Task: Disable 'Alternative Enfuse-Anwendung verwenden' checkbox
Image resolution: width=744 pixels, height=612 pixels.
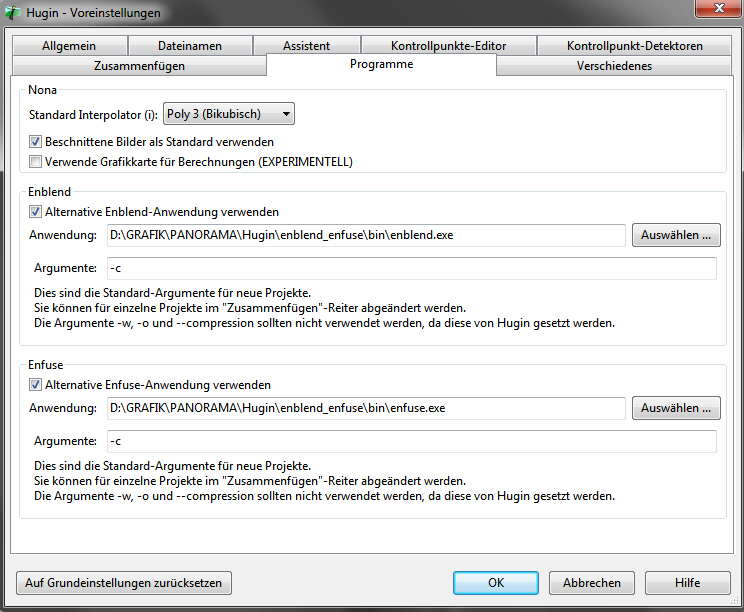Action: point(36,385)
